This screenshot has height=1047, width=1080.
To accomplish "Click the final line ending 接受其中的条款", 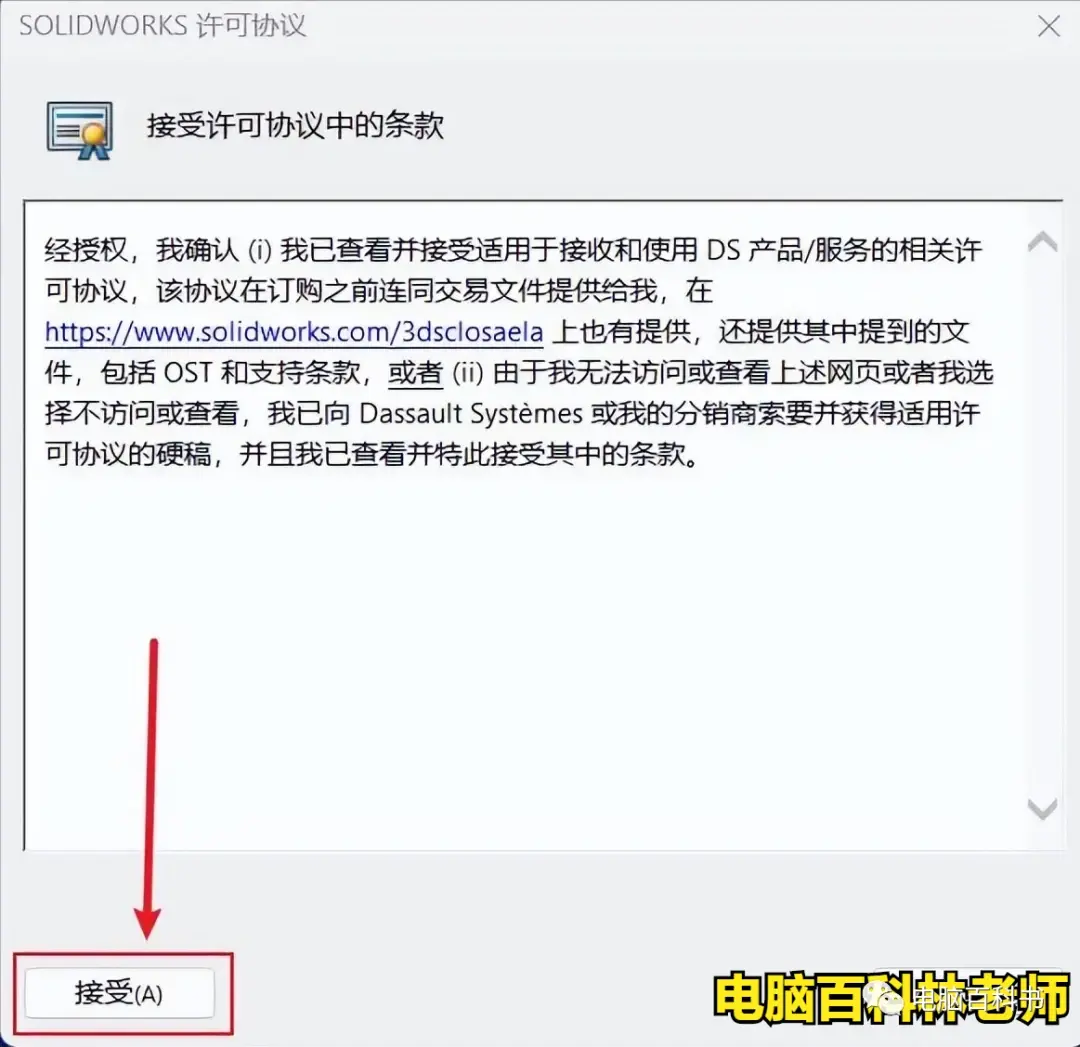I will (372, 455).
